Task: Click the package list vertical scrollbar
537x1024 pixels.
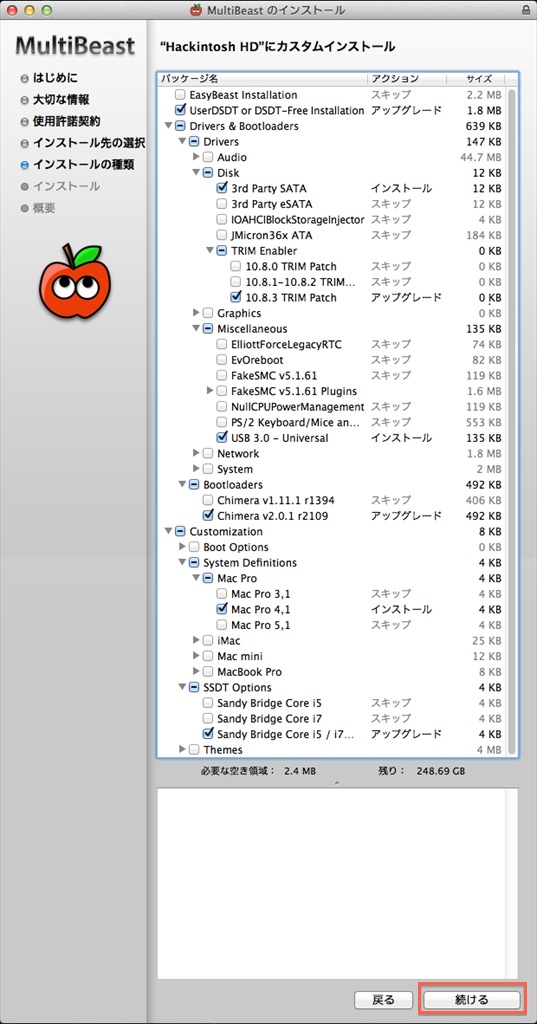Action: 512,421
